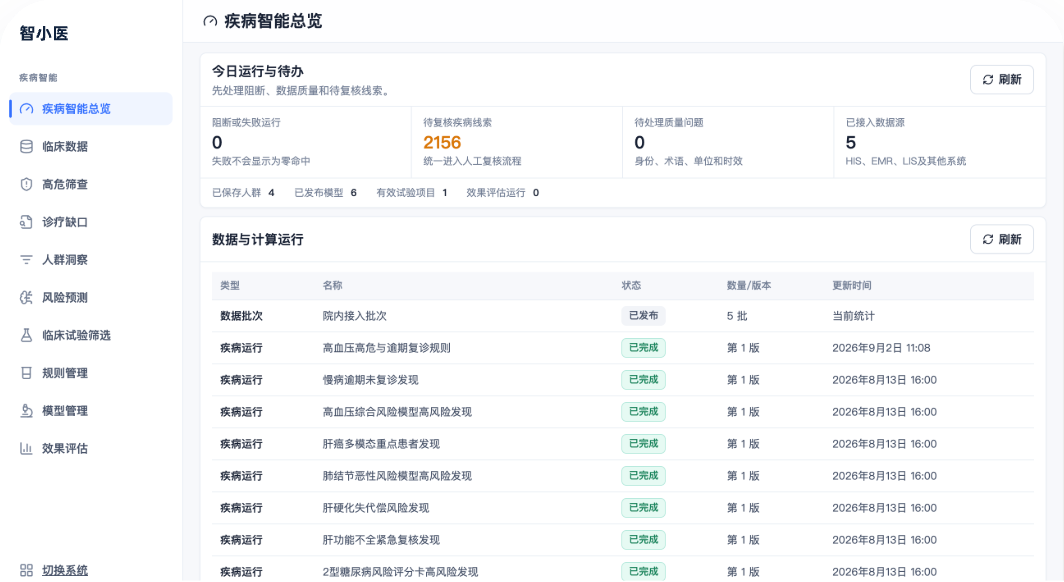Select row 肝癌多模态重点患者发现
The image size is (1064, 582).
(x=623, y=444)
